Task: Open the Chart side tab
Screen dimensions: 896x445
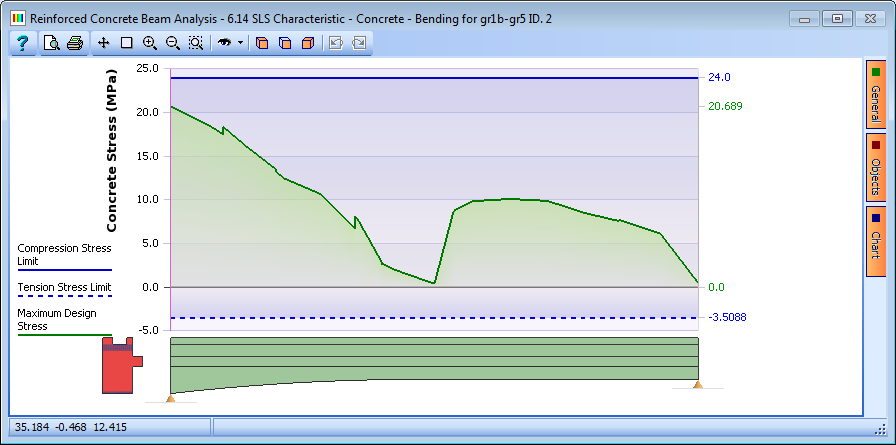Action: pos(875,241)
